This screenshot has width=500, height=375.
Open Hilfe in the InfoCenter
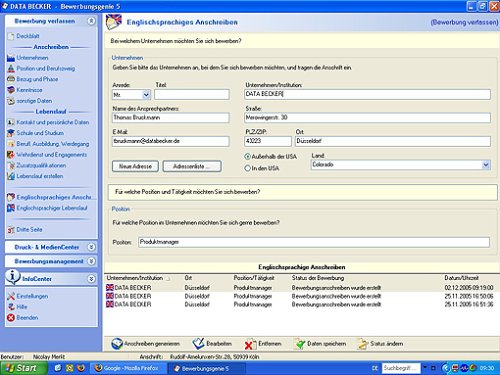pyautogui.click(x=17, y=307)
